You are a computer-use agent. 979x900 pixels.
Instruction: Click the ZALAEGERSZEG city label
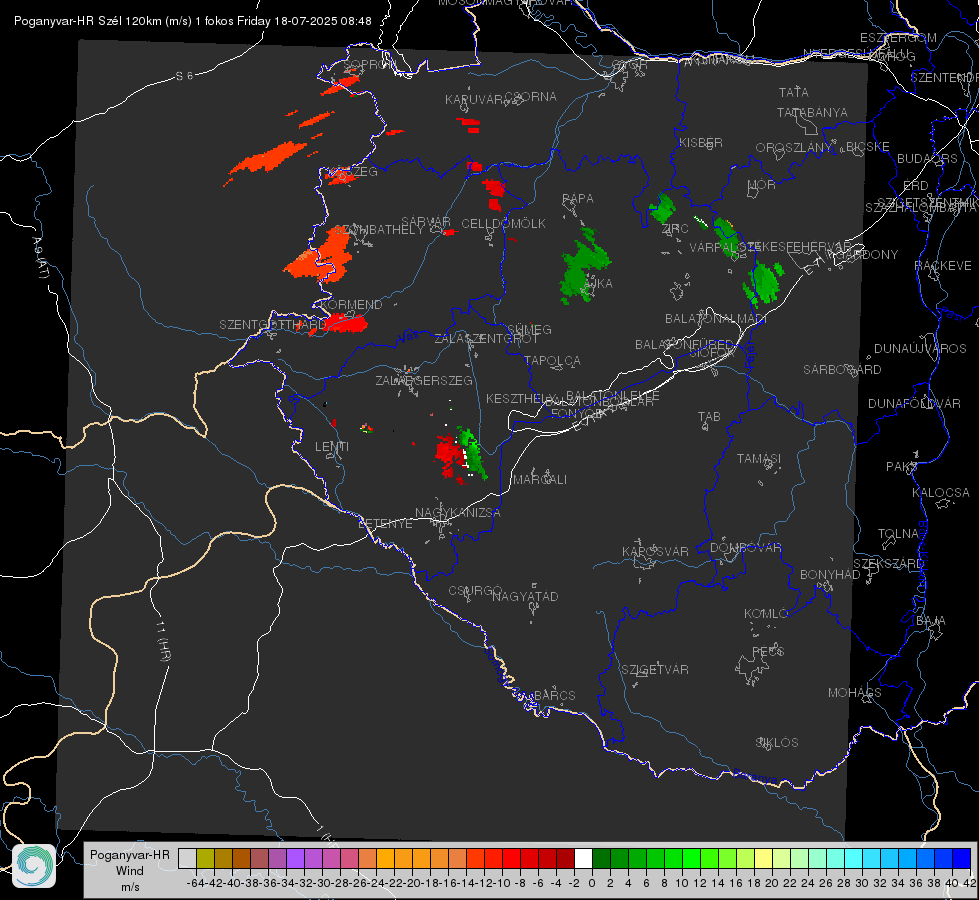click(x=424, y=380)
